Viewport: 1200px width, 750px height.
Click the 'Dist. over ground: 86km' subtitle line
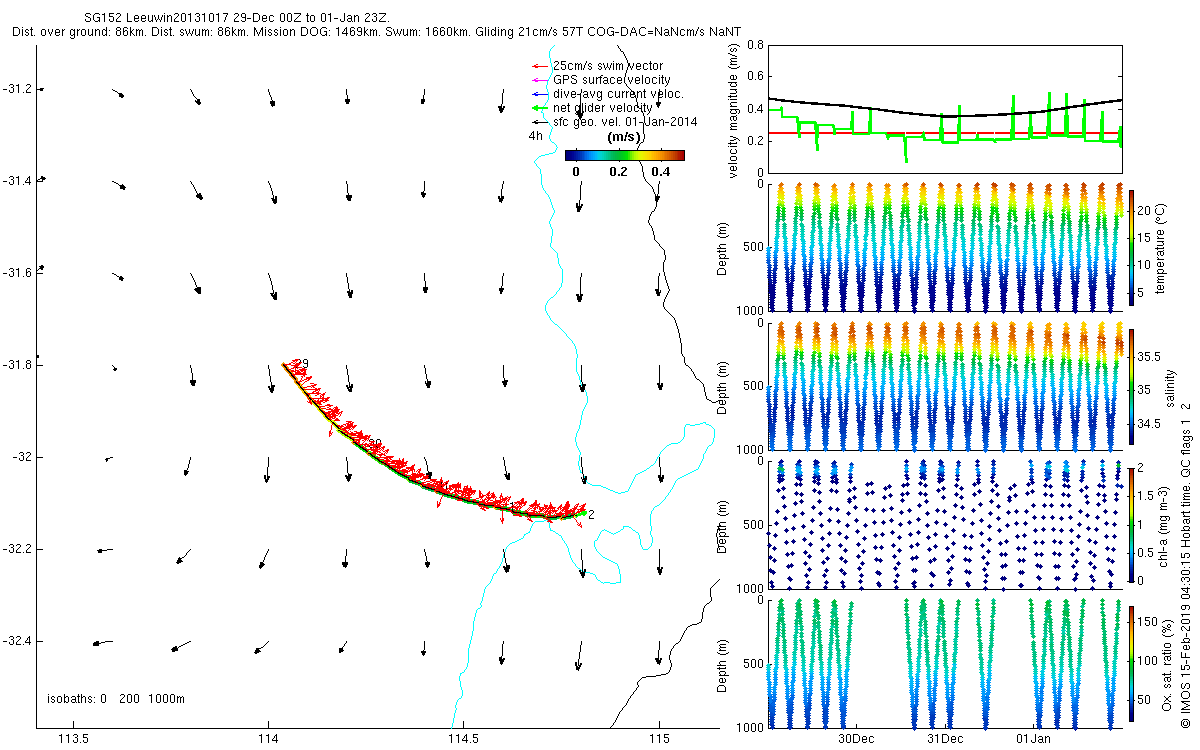(378, 32)
